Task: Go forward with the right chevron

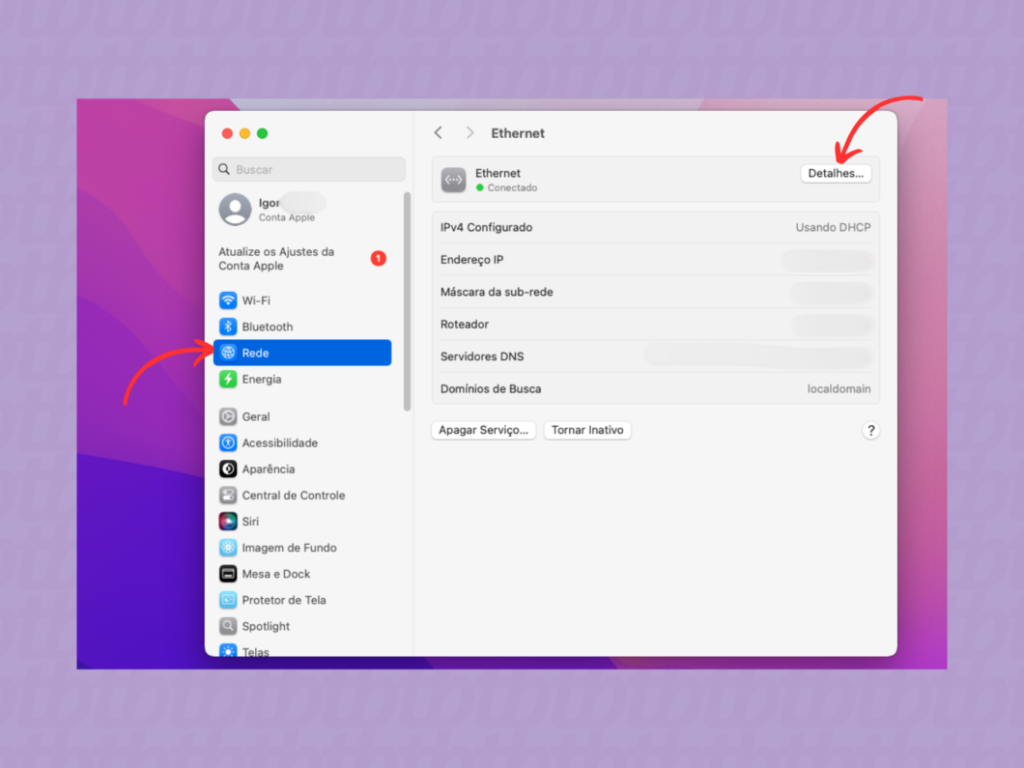Action: 470,133
